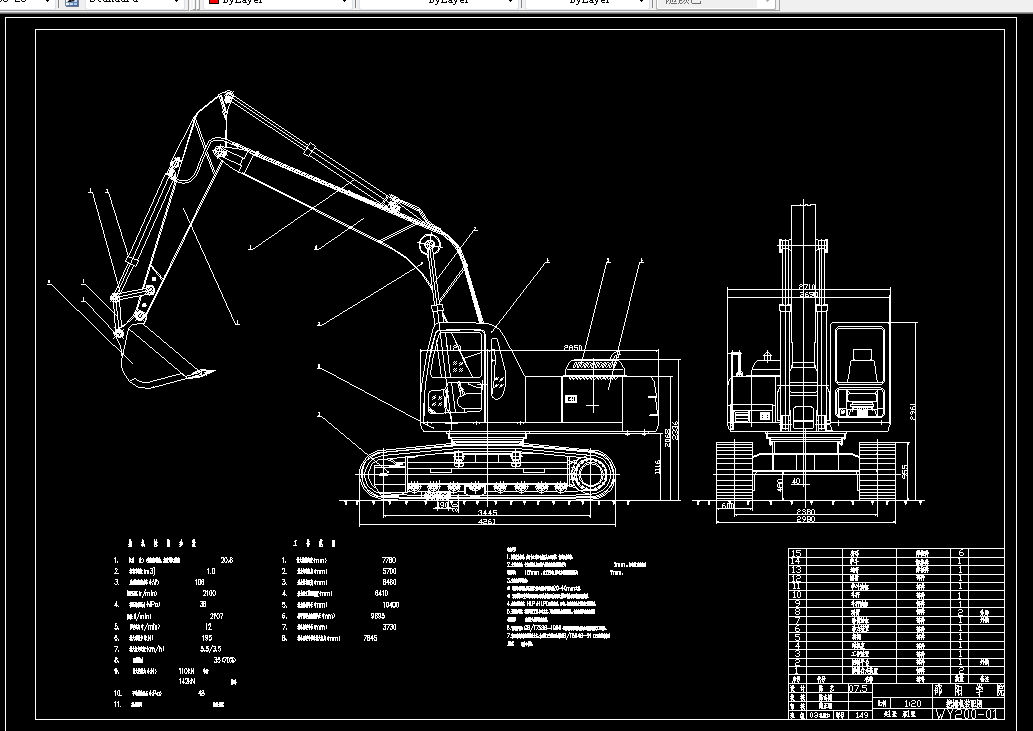1033x731 pixels.
Task: Click the working range value 9835
Action: (x=377, y=616)
